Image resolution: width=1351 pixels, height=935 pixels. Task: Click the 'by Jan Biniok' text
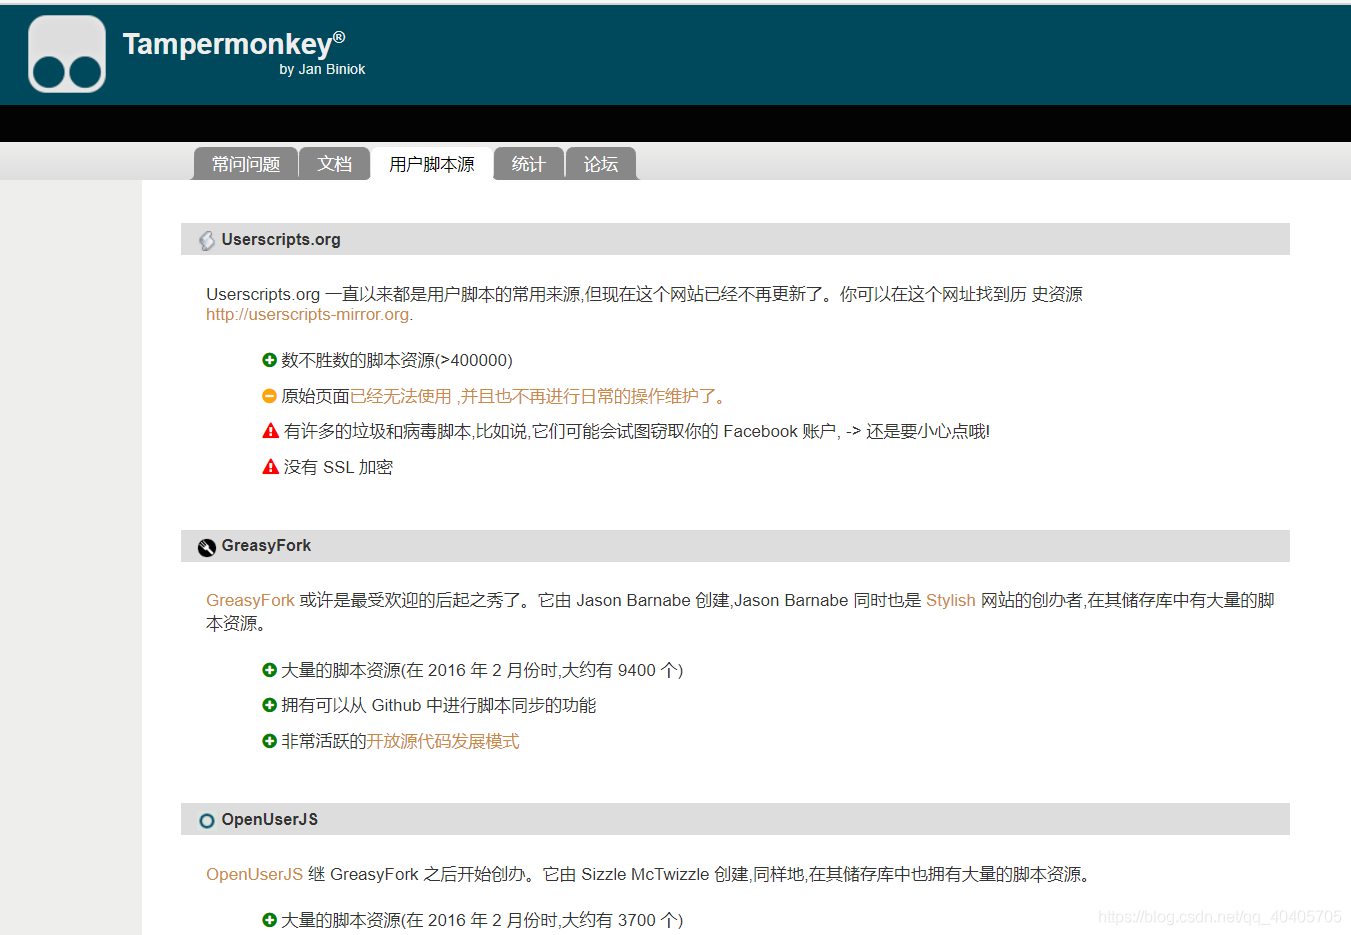[322, 70]
